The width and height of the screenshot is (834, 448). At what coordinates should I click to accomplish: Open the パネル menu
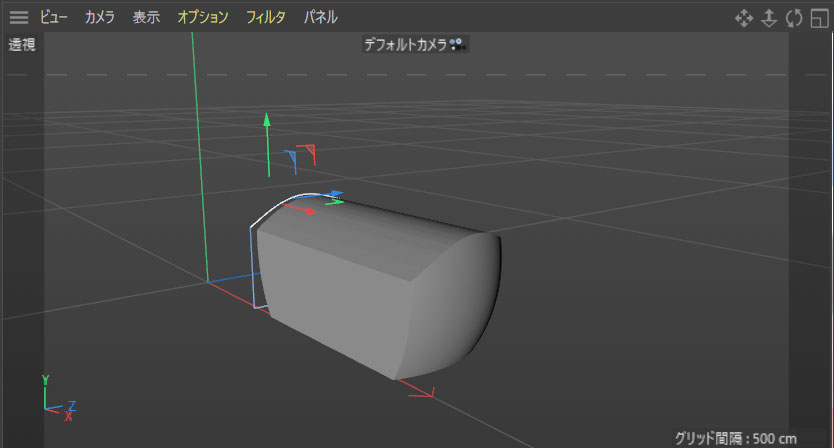point(320,17)
